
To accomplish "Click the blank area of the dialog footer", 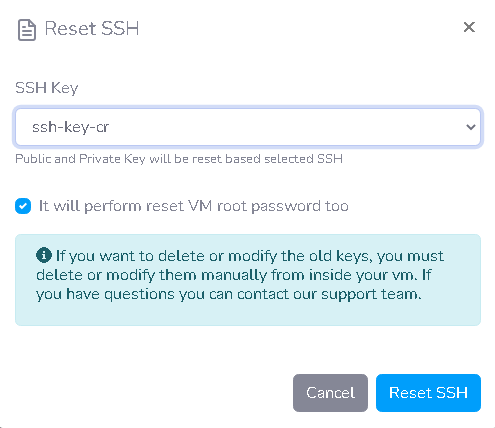I will pyautogui.click(x=150, y=393).
